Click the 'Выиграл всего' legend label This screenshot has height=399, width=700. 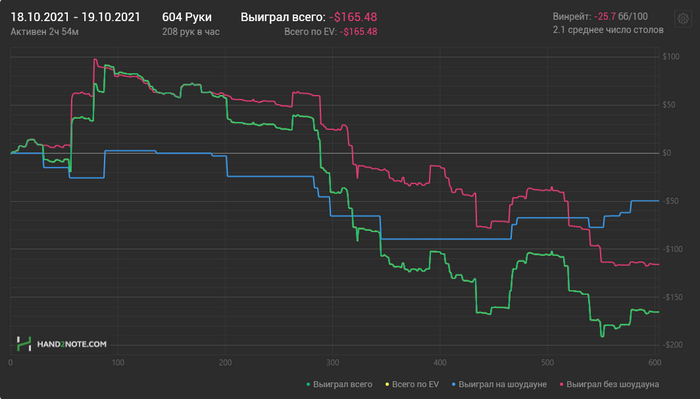pos(342,384)
